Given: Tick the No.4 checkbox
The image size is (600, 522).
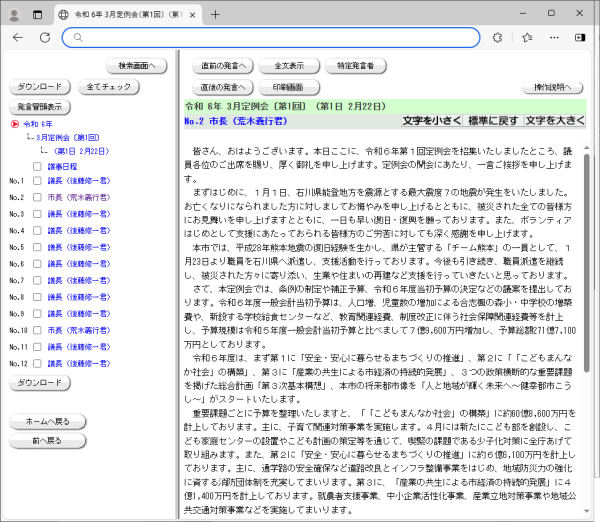Looking at the screenshot, I should coord(37,230).
